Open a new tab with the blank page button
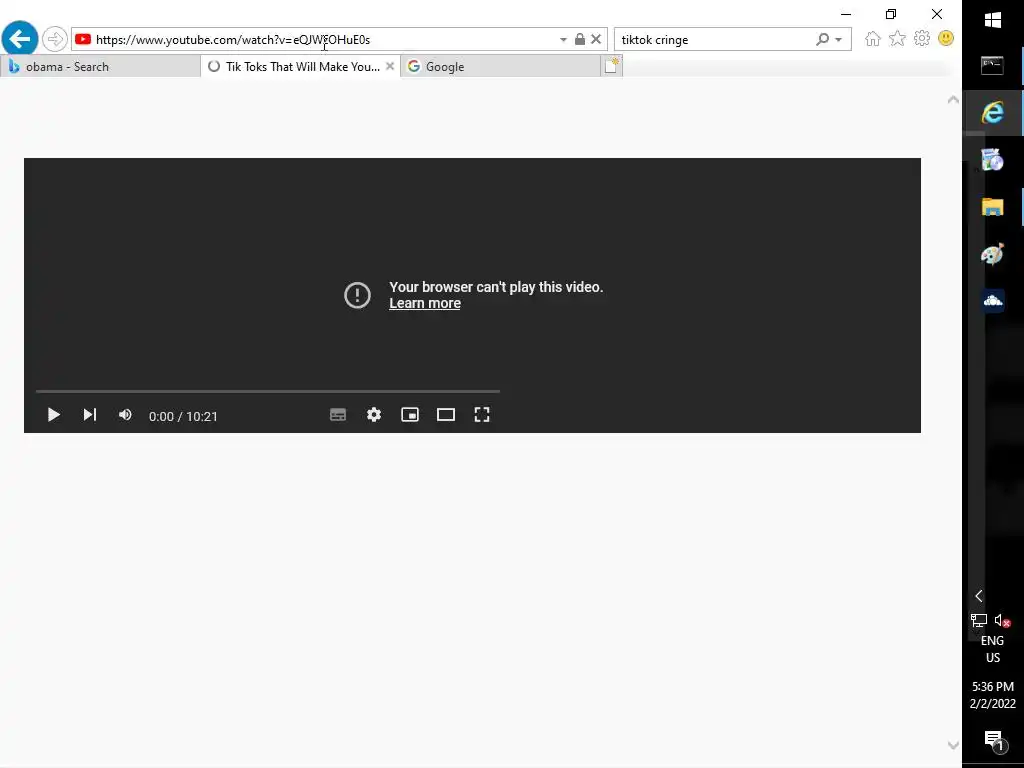This screenshot has height=768, width=1024. (611, 66)
